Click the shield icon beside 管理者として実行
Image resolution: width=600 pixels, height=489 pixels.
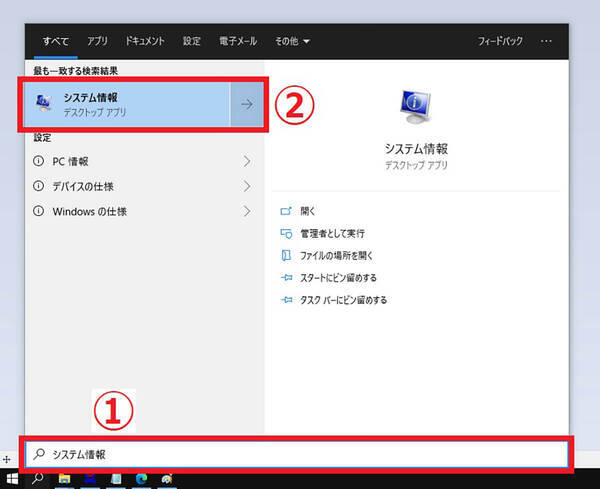pos(286,233)
